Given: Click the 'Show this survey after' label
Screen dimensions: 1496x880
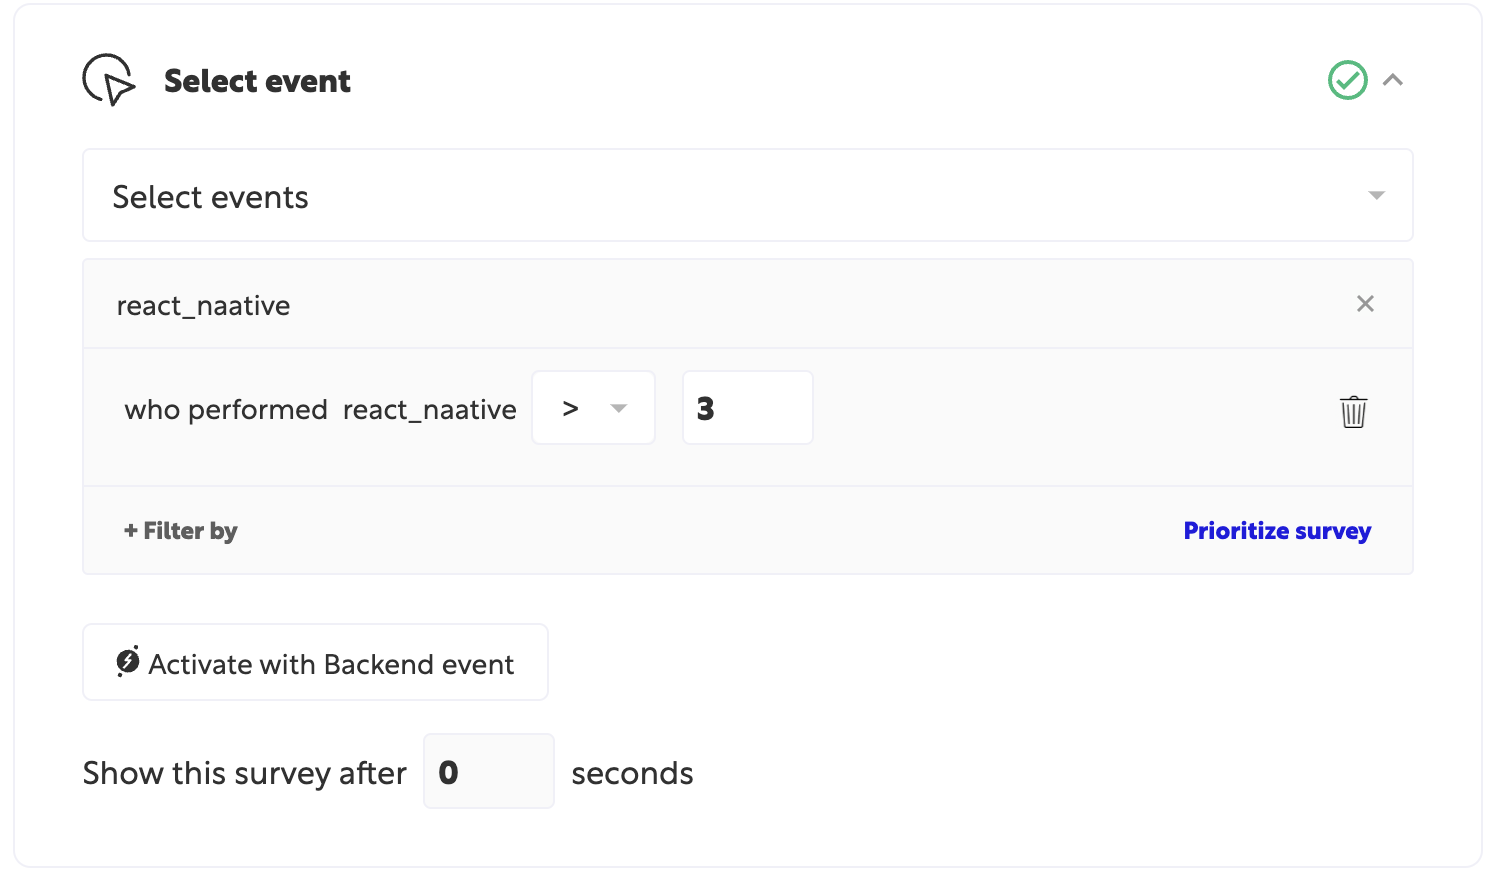Looking at the screenshot, I should [245, 773].
